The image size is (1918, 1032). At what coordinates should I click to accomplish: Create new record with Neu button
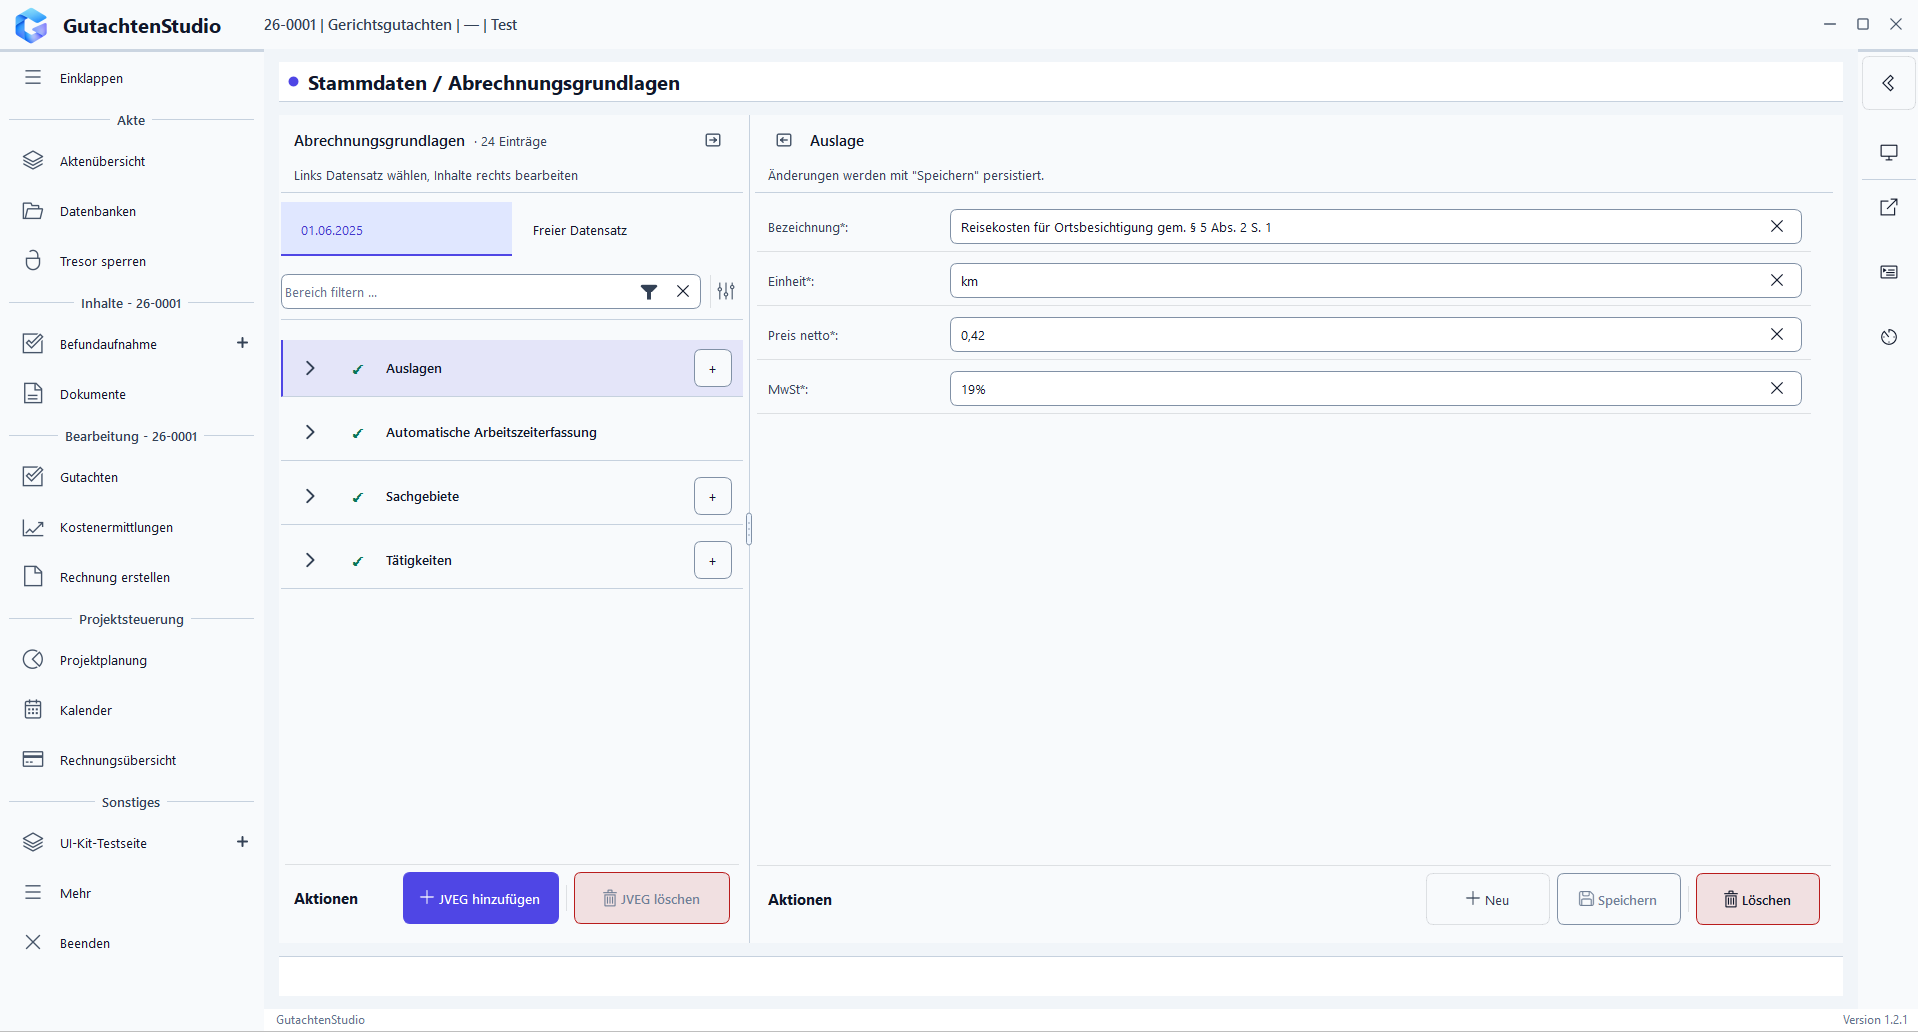1487,899
